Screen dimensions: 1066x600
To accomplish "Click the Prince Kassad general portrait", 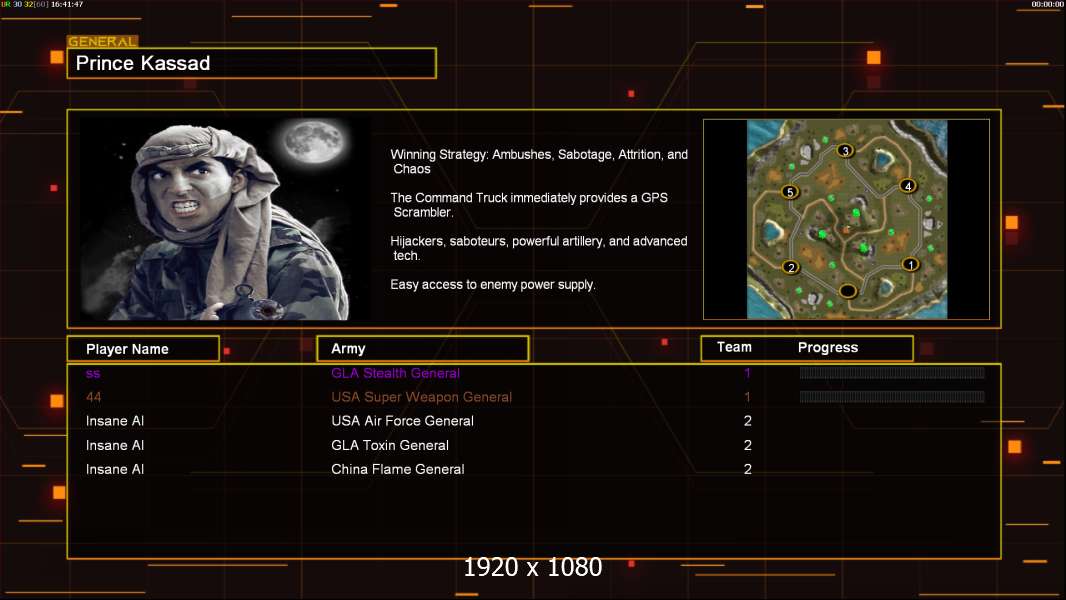I will click(x=225, y=217).
